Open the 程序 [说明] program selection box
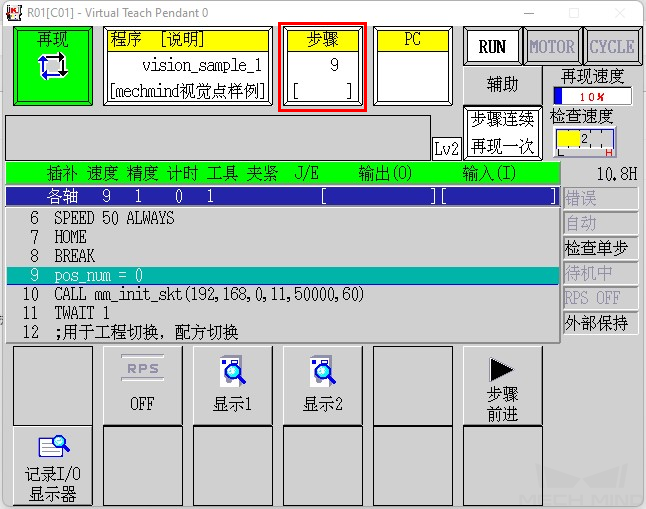This screenshot has height=509, width=646. pos(188,66)
